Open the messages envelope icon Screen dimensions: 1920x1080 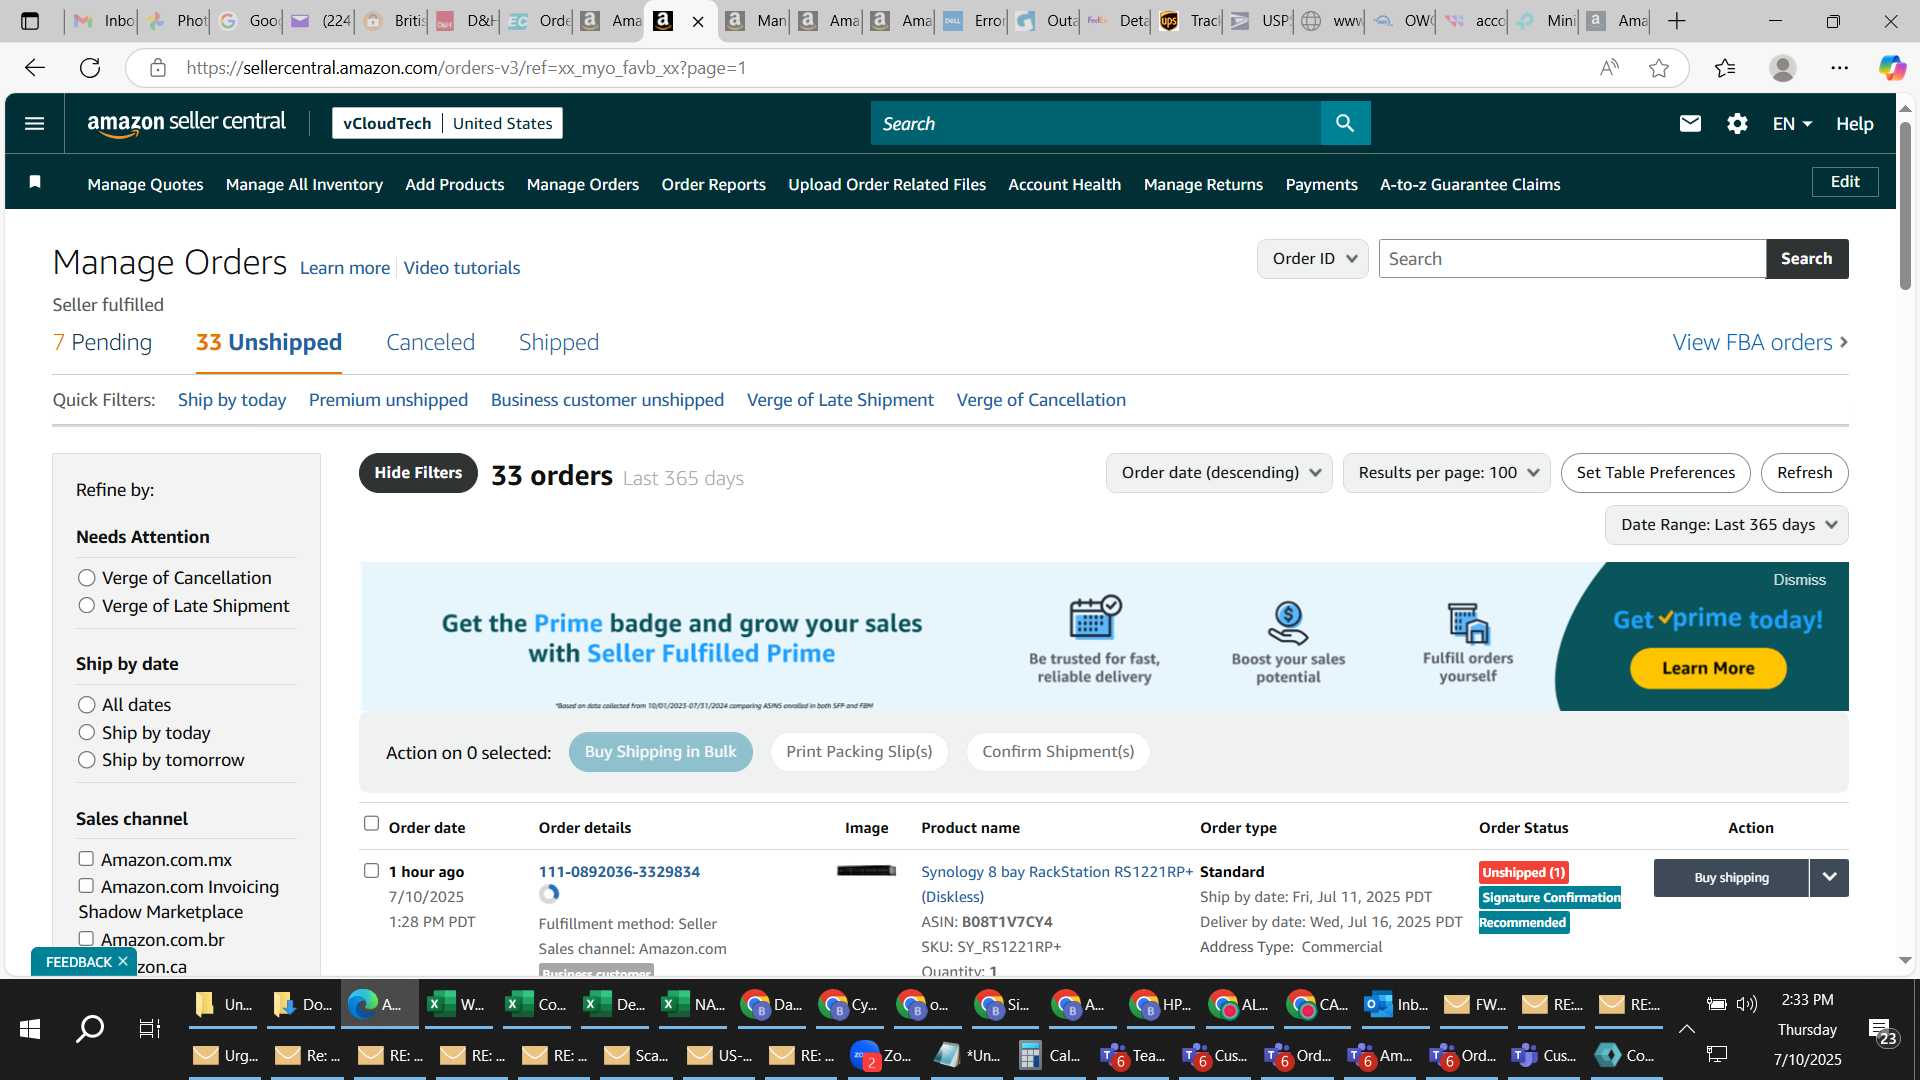point(1690,124)
